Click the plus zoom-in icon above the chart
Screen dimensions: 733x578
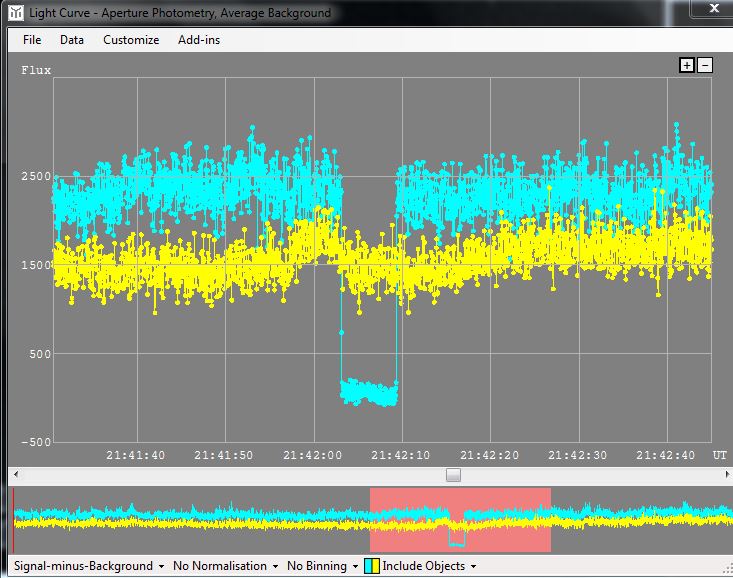(687, 65)
